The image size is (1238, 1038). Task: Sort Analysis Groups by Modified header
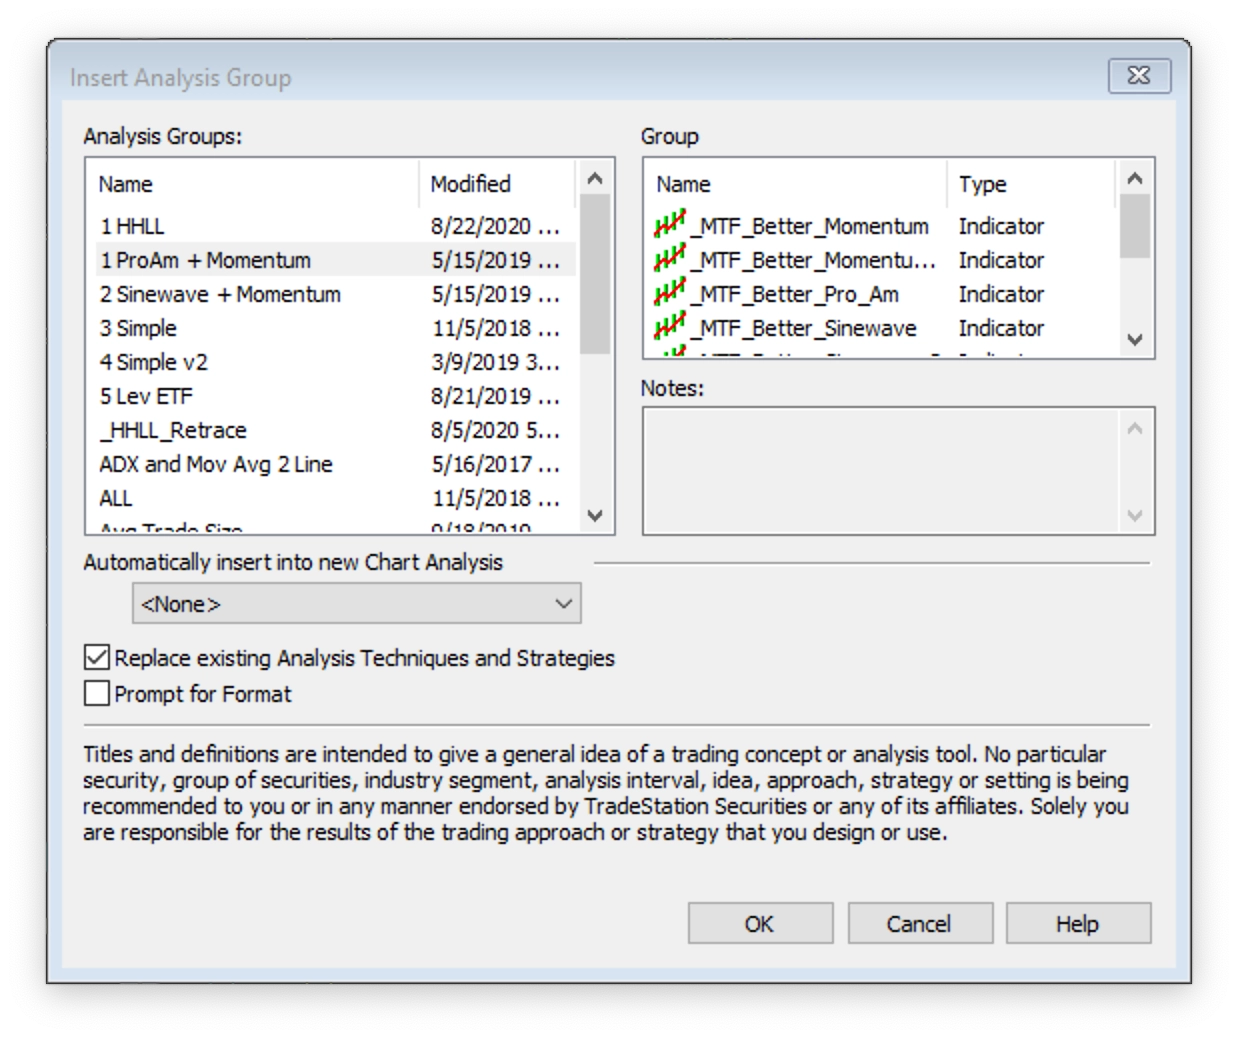coord(498,184)
